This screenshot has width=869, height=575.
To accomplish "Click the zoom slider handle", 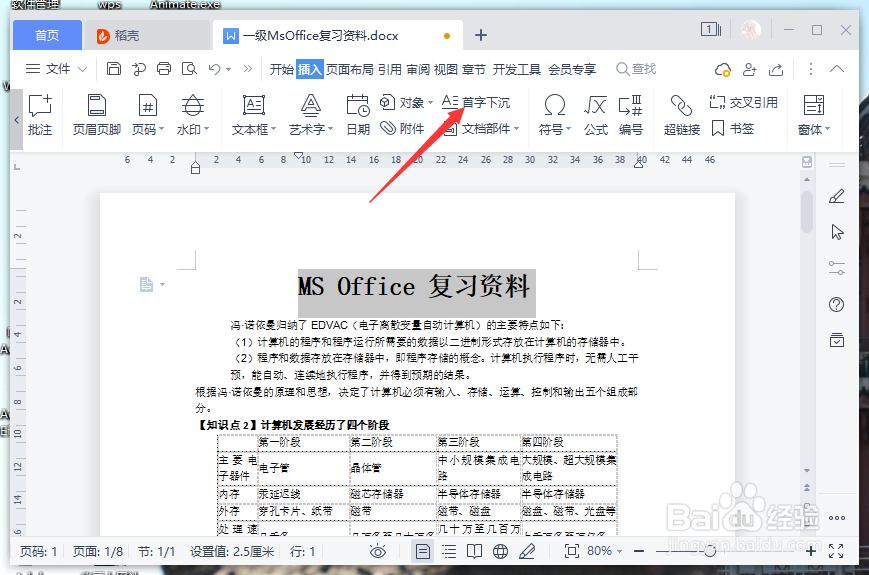I will [x=709, y=551].
